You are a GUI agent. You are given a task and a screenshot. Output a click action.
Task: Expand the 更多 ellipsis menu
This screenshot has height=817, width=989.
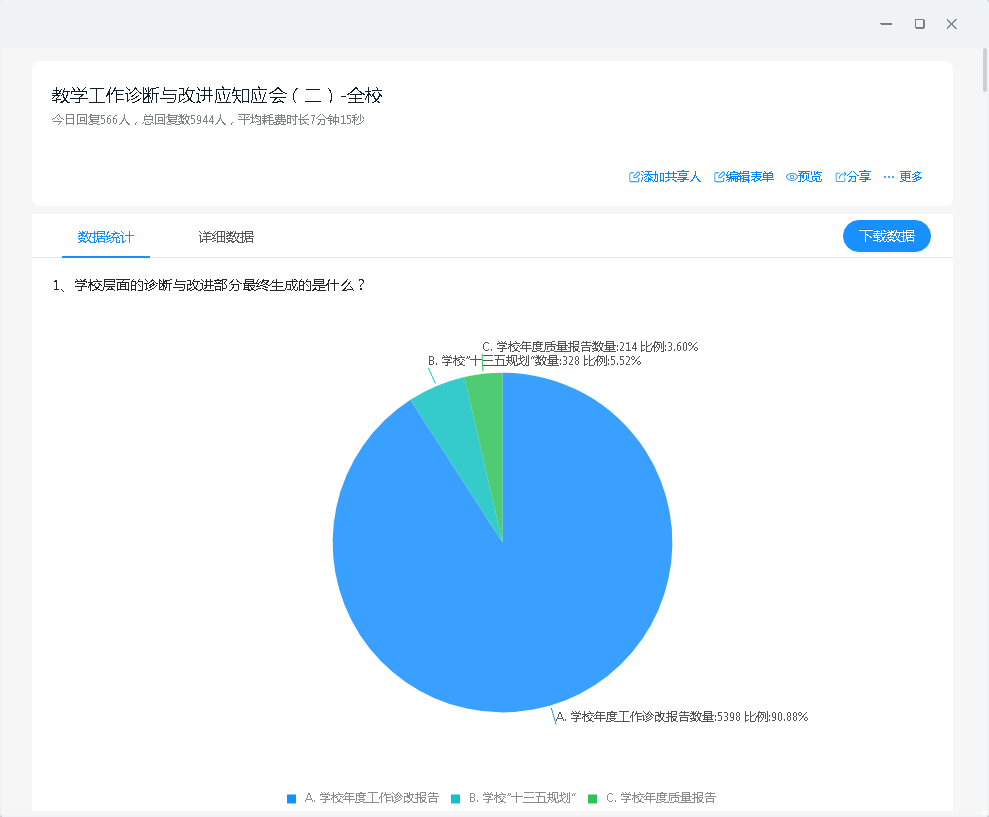click(889, 177)
